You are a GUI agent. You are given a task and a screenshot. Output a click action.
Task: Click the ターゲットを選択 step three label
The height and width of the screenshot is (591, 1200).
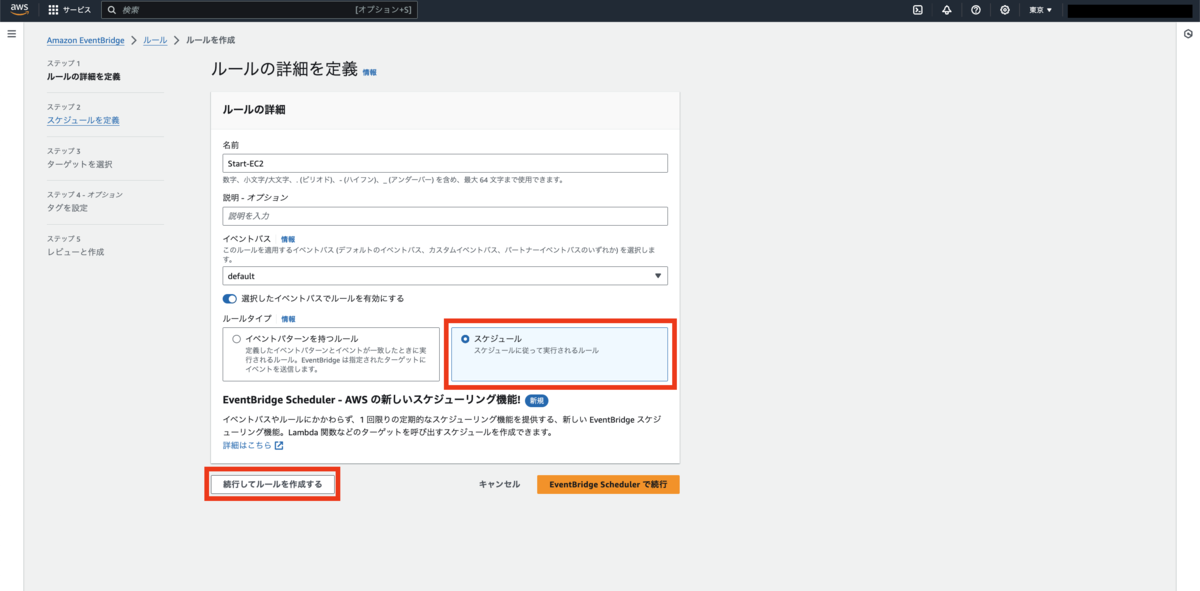[x=80, y=164]
